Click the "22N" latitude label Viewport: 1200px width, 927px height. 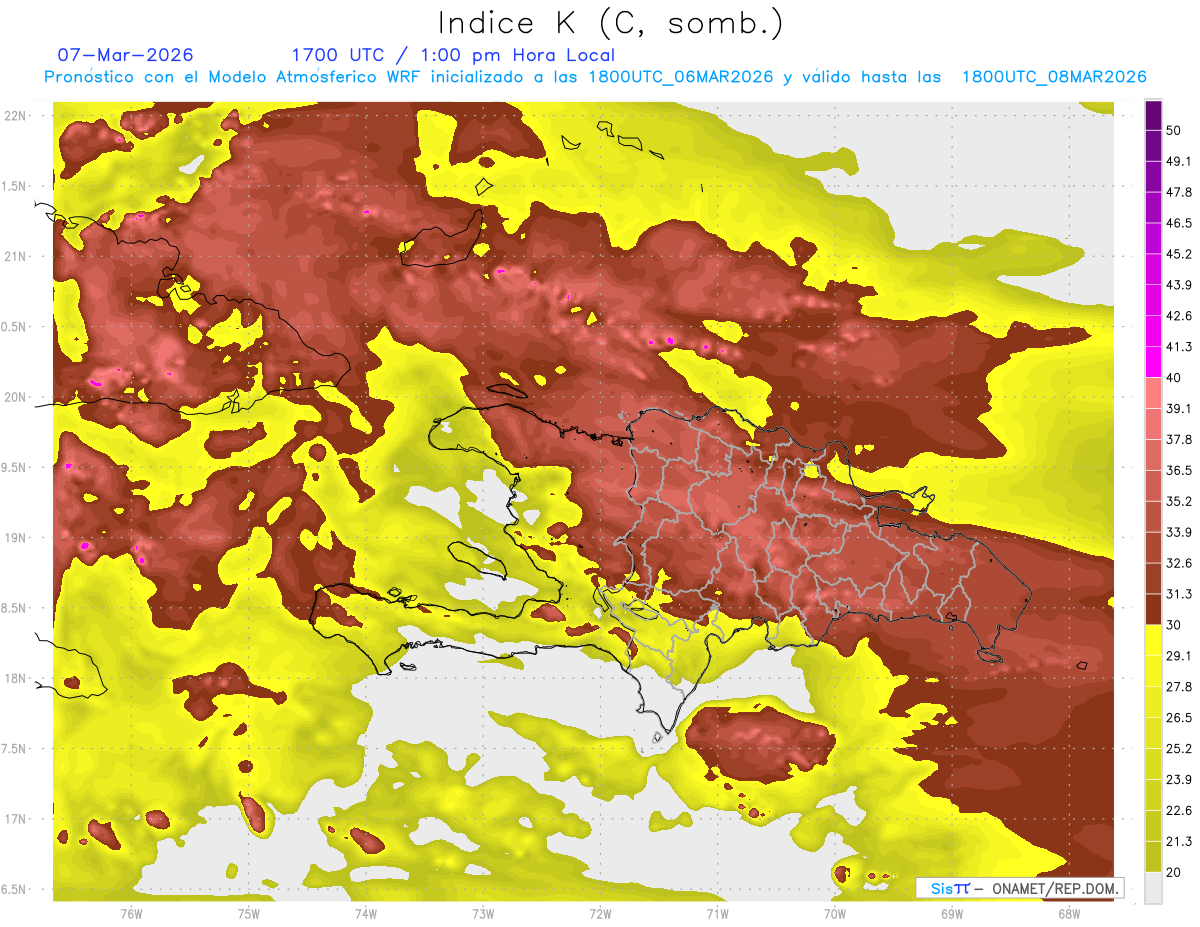[x=15, y=115]
